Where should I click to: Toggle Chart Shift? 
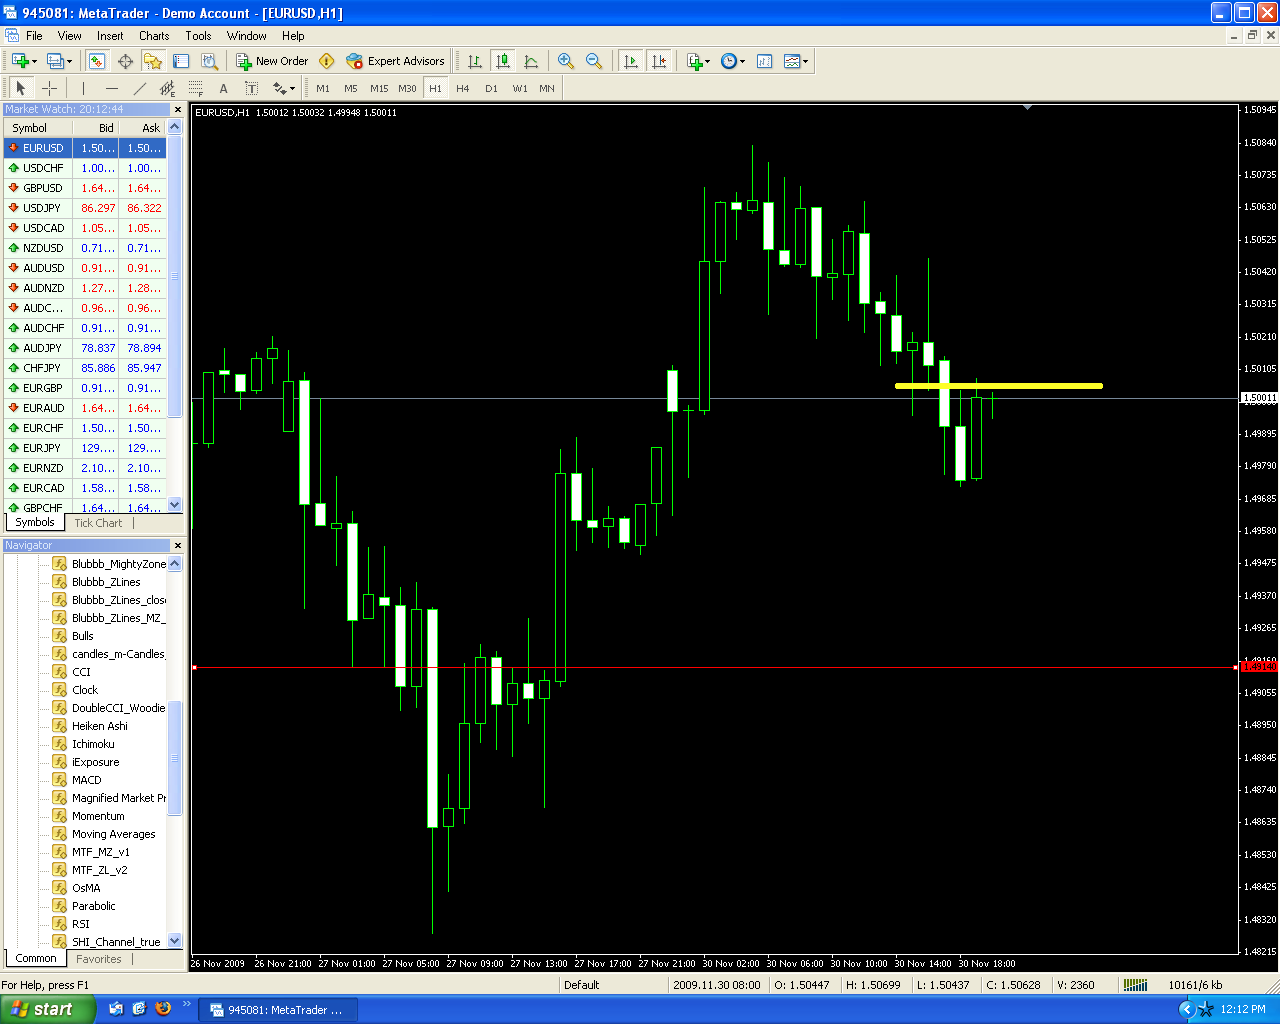[659, 61]
